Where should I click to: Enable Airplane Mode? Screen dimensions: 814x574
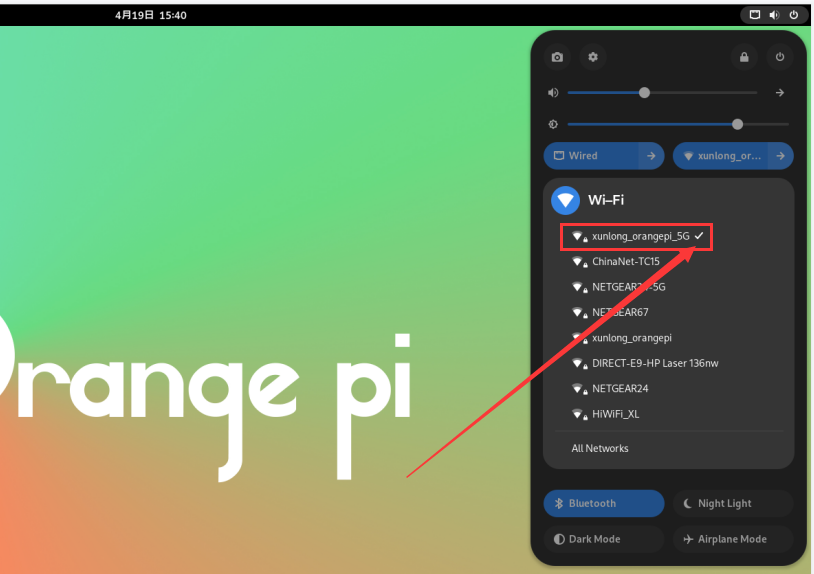coord(733,539)
